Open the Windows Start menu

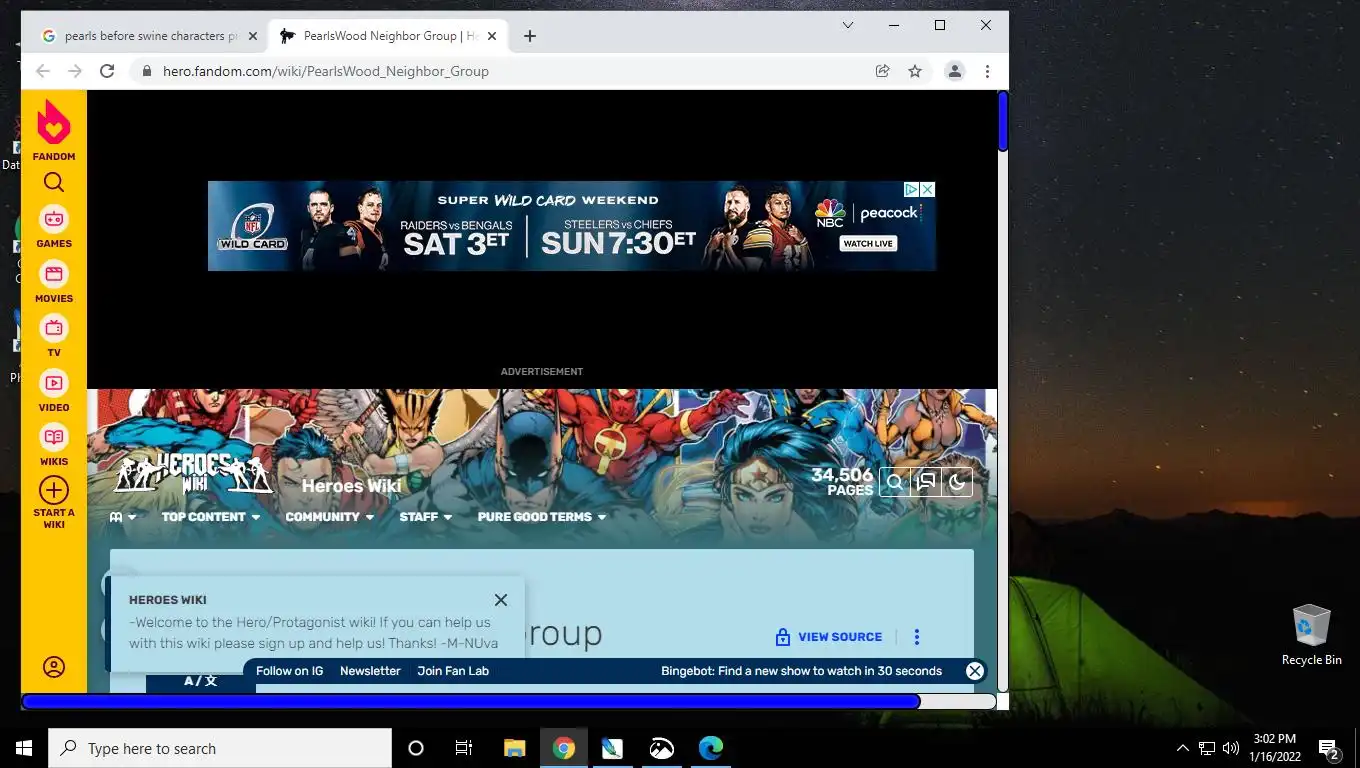point(24,748)
